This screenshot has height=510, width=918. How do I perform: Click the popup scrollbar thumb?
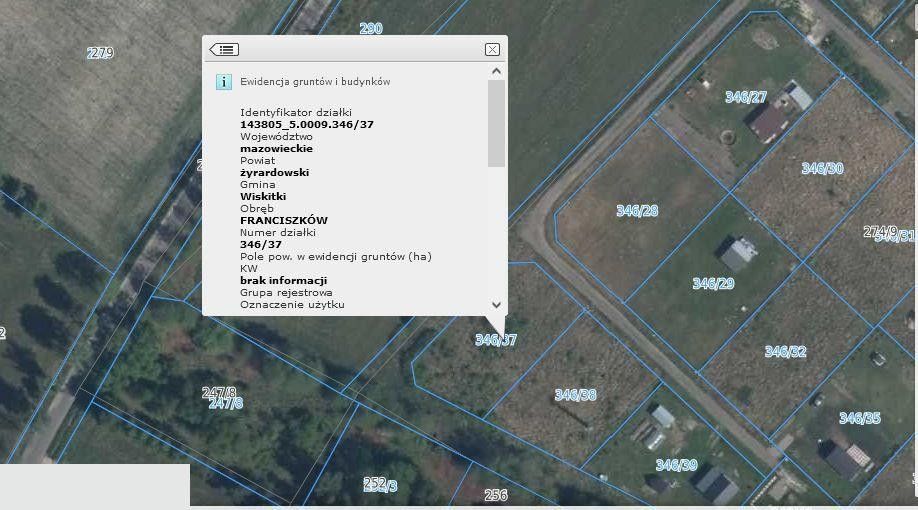click(x=496, y=122)
